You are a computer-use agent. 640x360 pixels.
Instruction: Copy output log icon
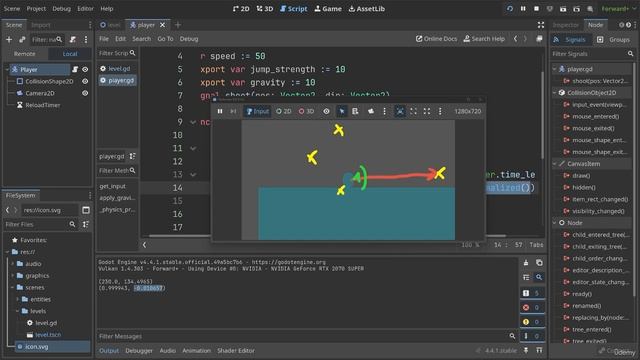(539, 263)
